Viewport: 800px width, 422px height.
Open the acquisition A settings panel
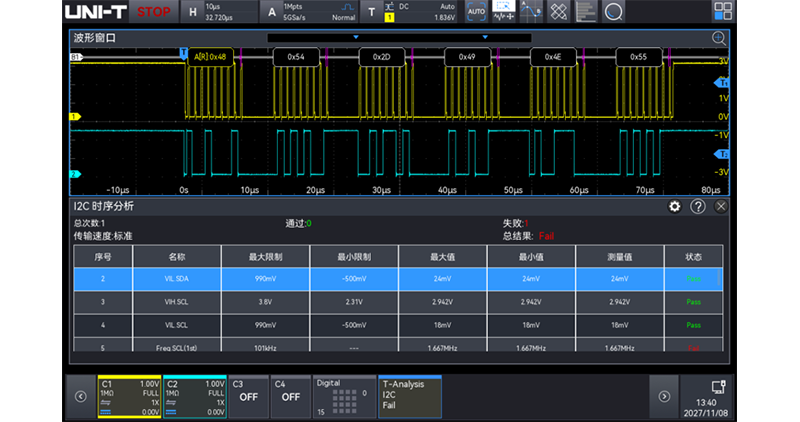[x=309, y=12]
